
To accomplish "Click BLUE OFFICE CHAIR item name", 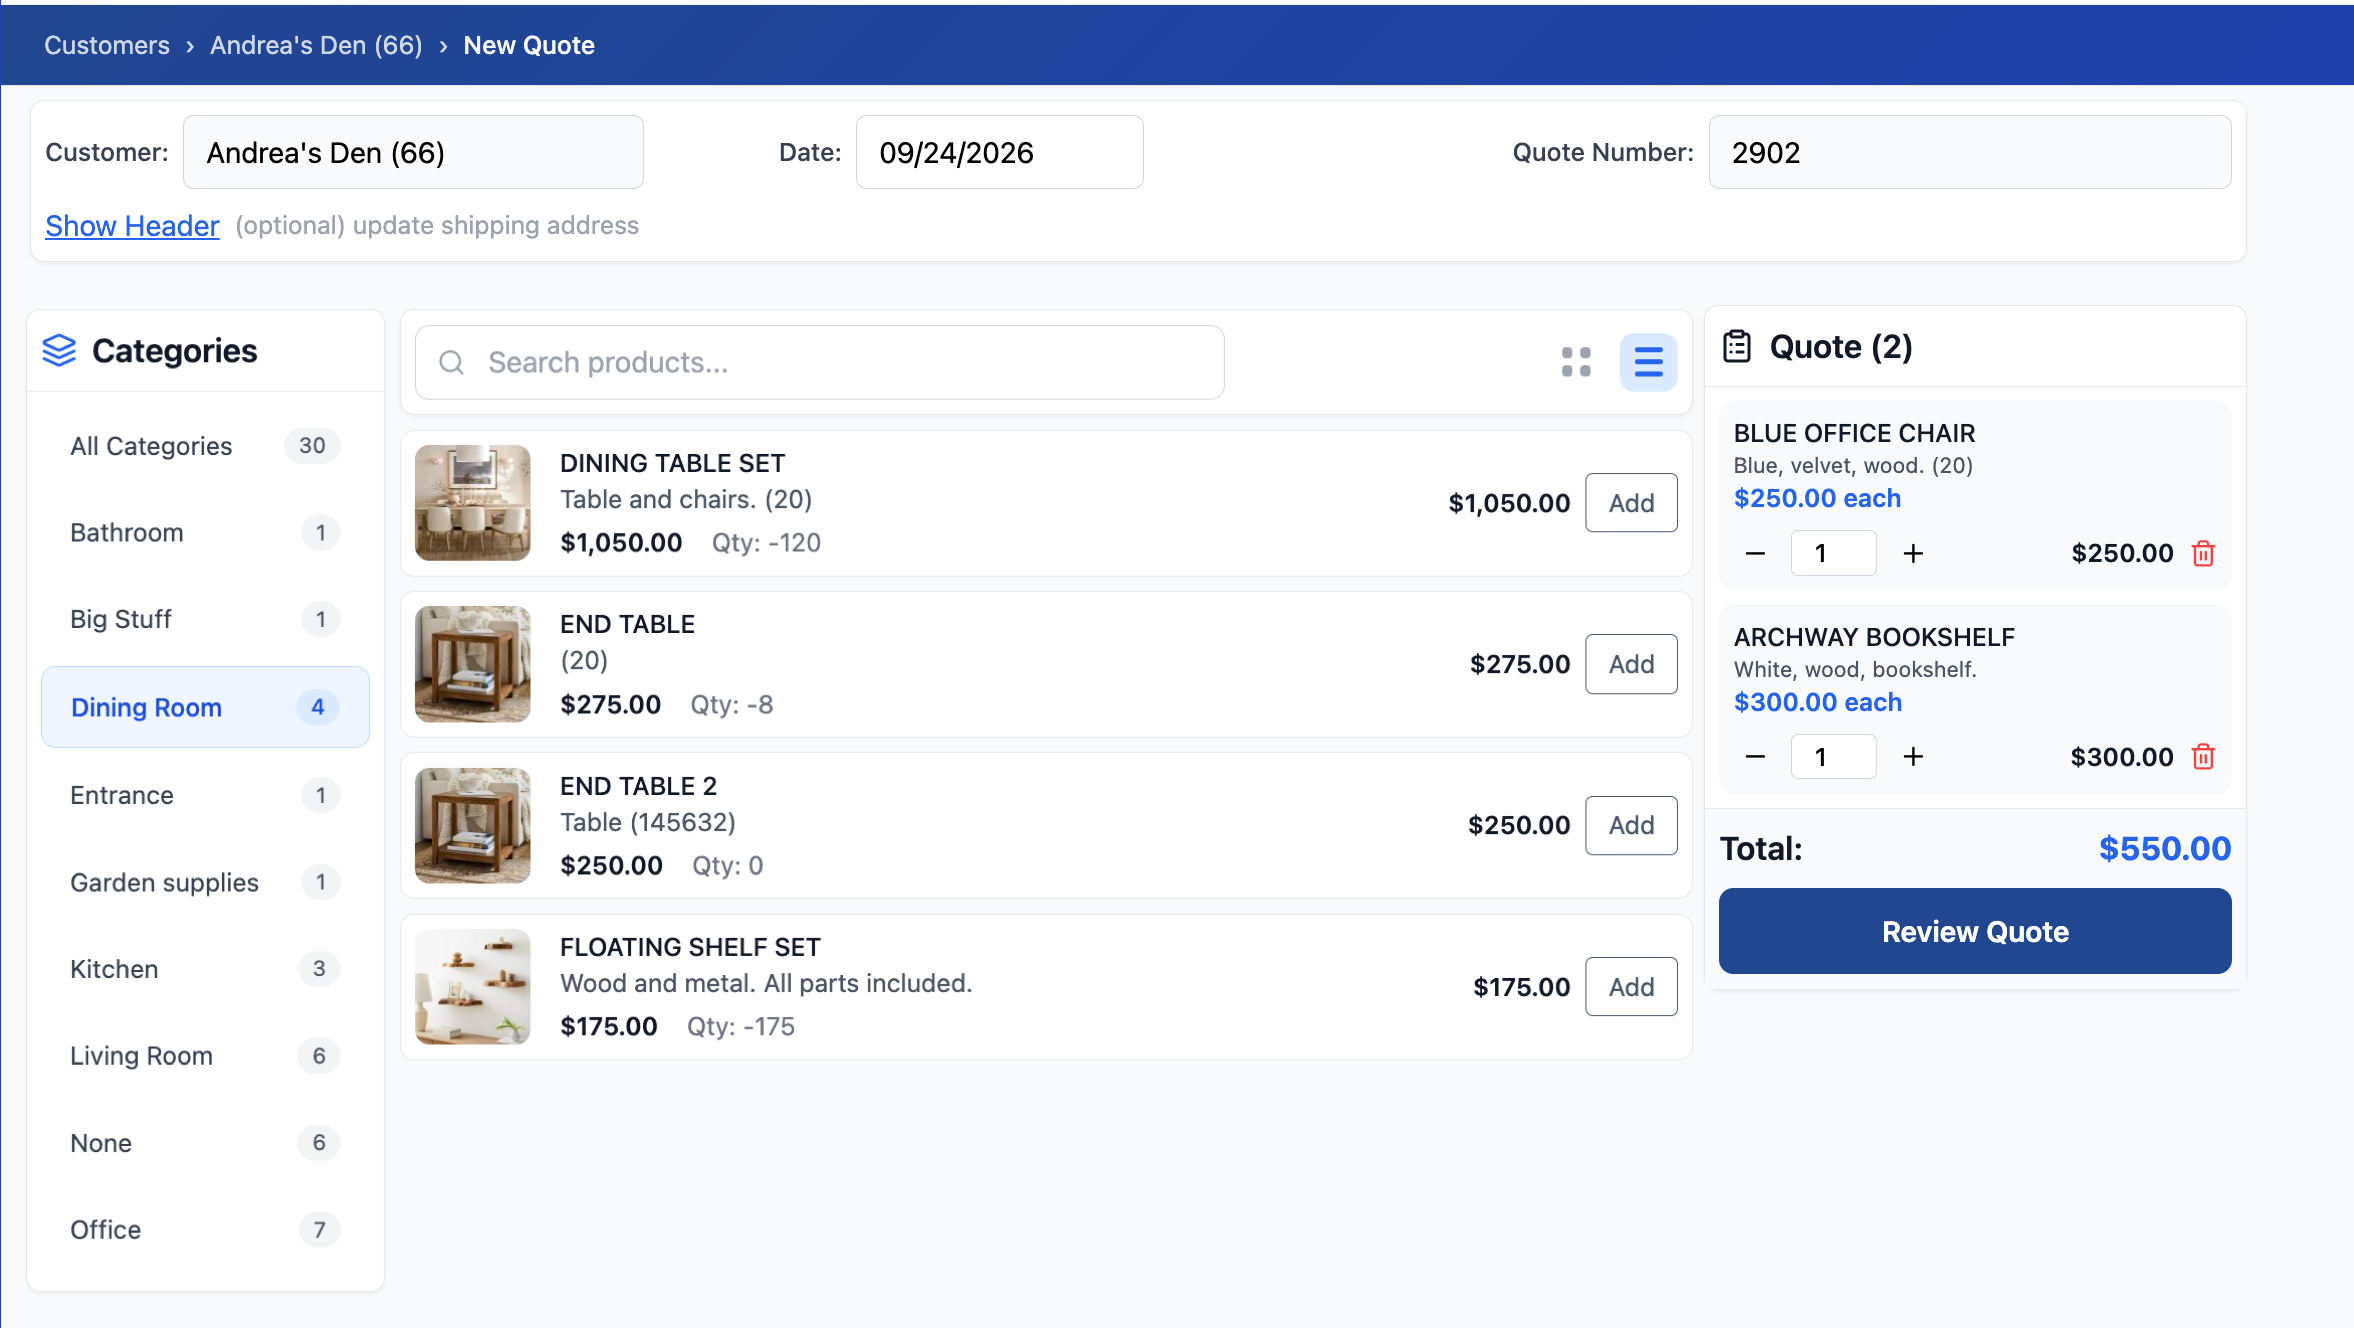I will (1854, 433).
